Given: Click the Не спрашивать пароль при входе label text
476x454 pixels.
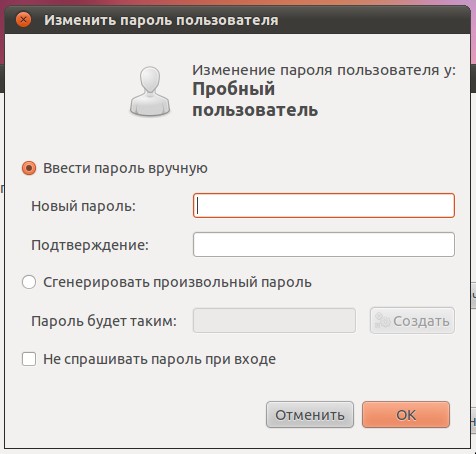Looking at the screenshot, I should [160, 359].
